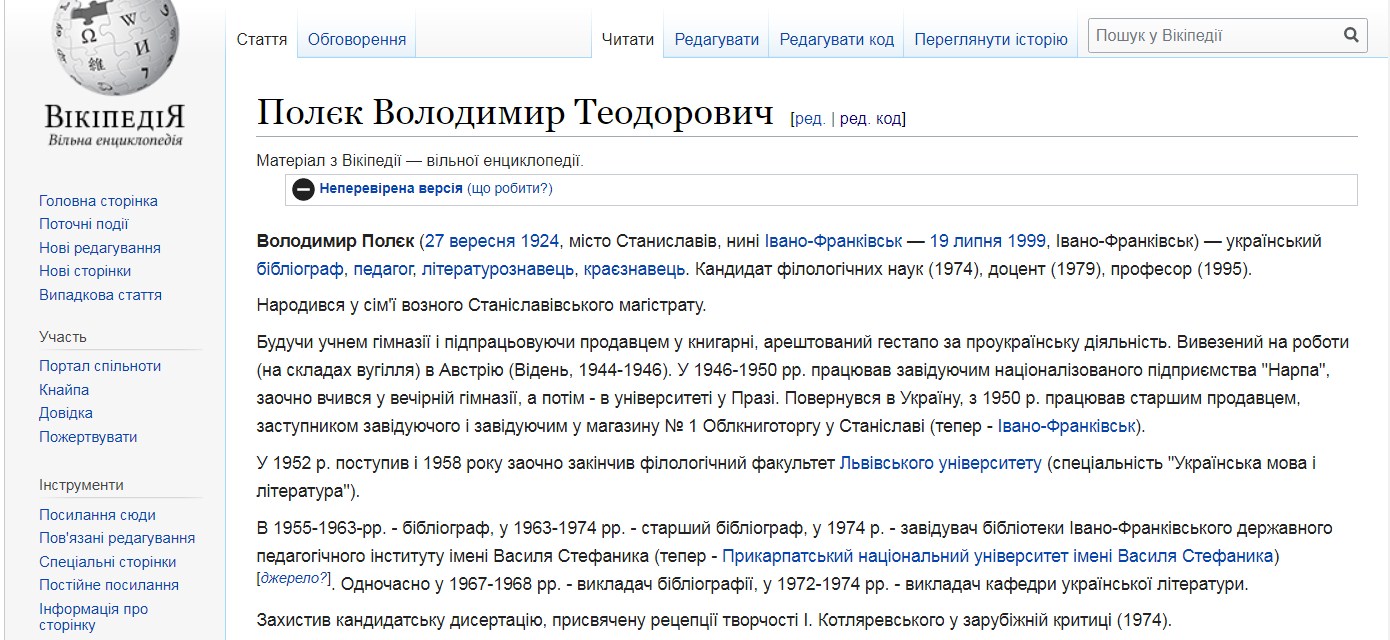Click the Неперевірена версія link

click(x=390, y=188)
